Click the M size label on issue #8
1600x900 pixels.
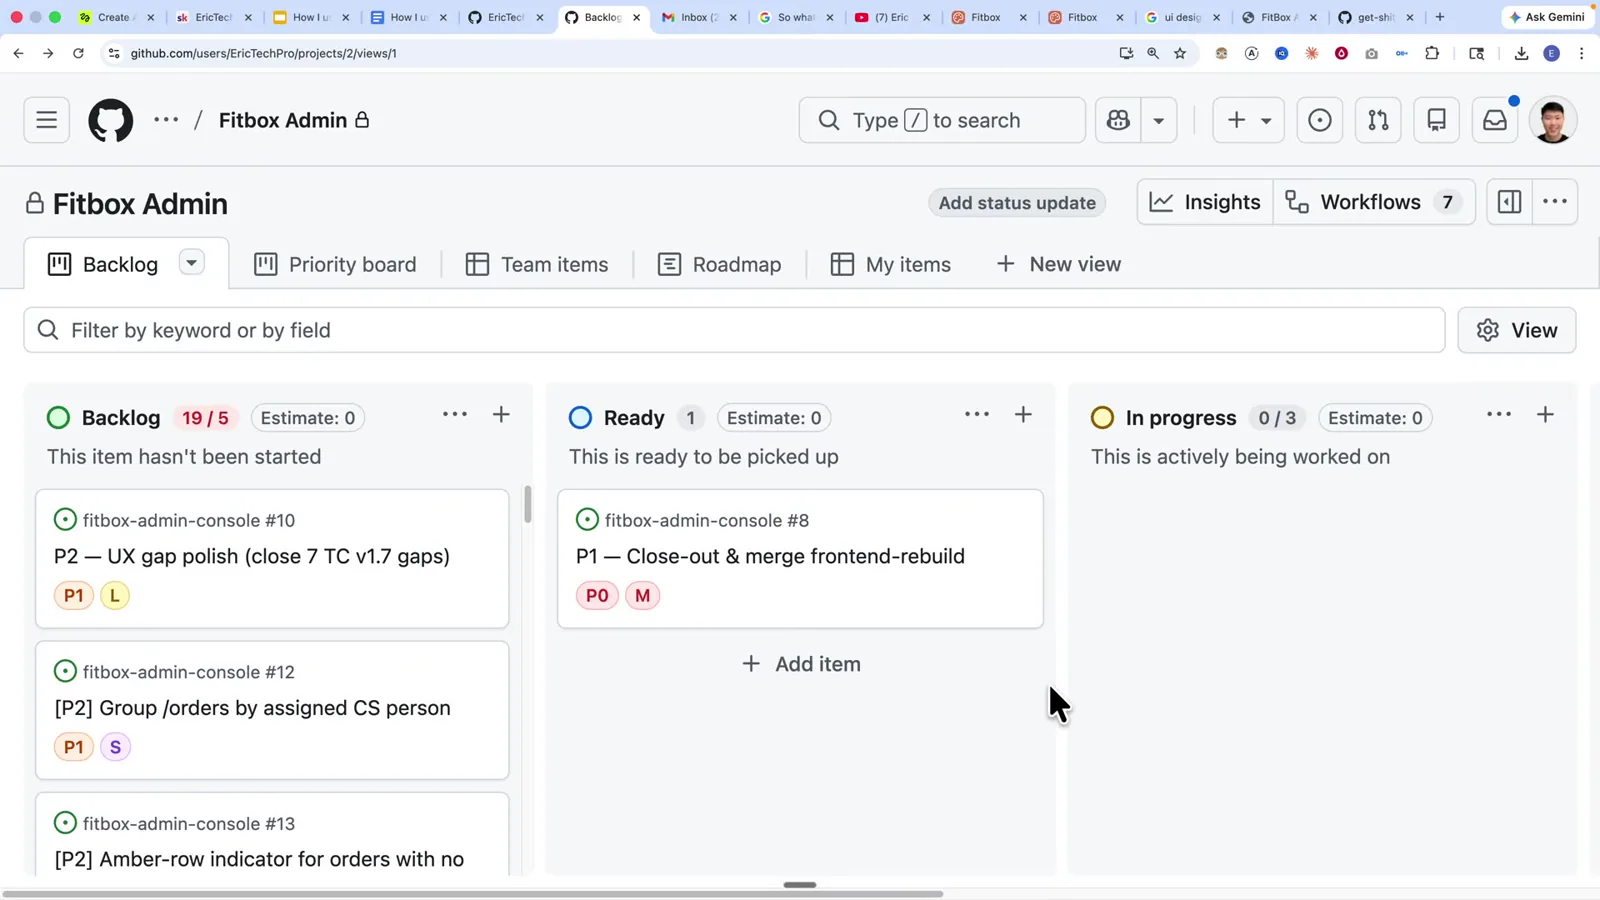[643, 595]
